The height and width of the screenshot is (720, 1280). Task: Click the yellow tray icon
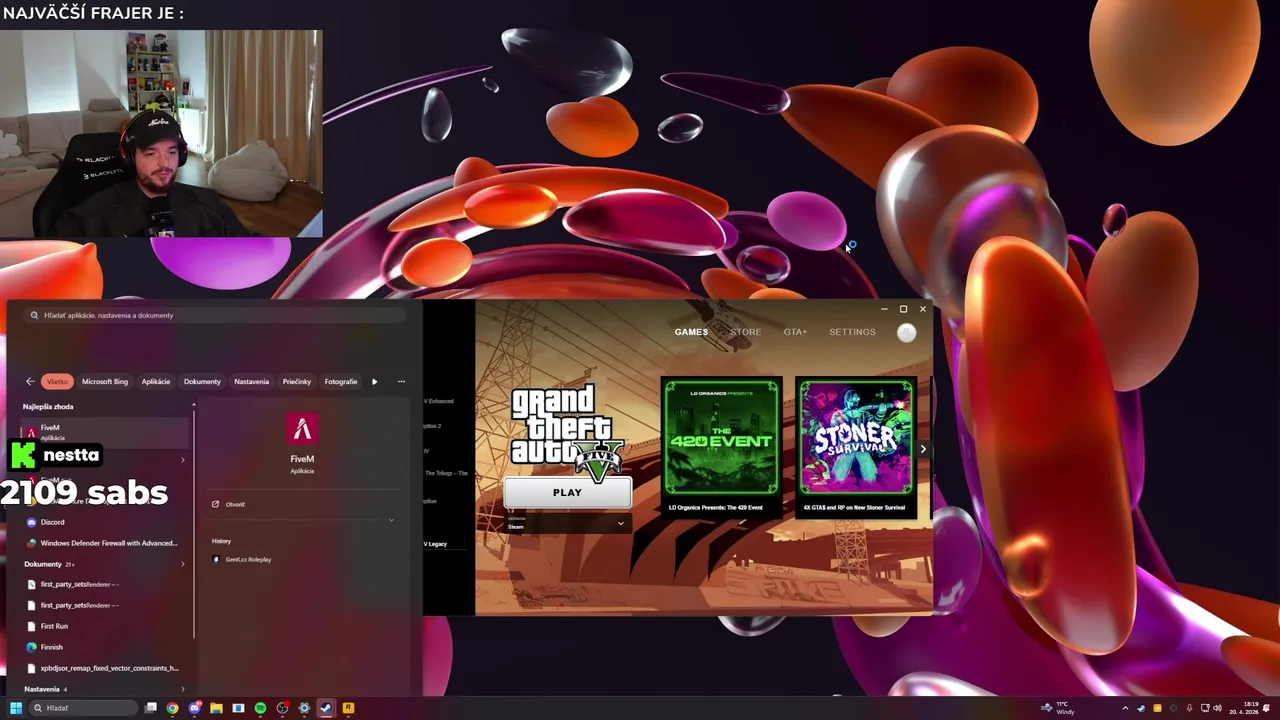point(1157,708)
